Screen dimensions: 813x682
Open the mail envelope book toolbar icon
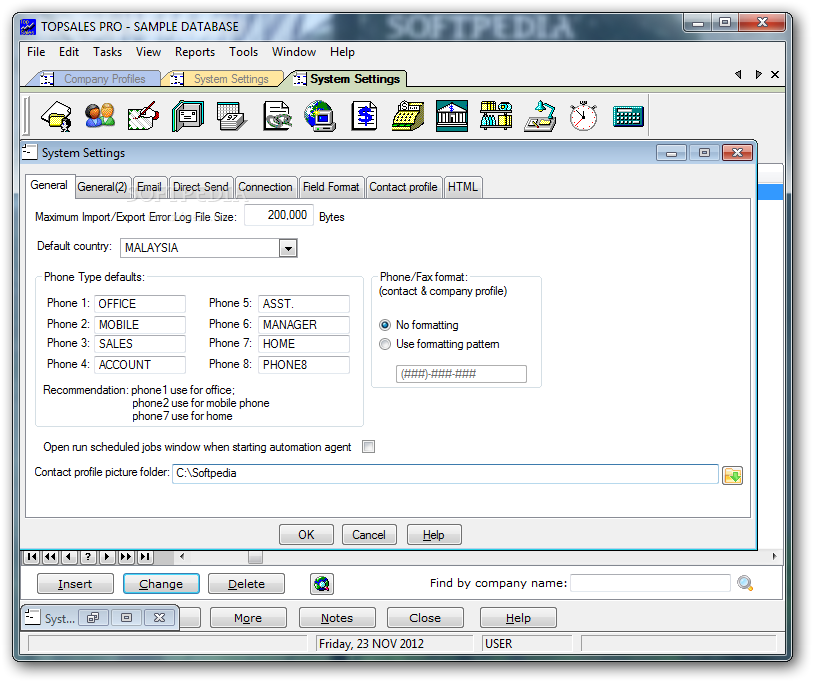pos(188,116)
